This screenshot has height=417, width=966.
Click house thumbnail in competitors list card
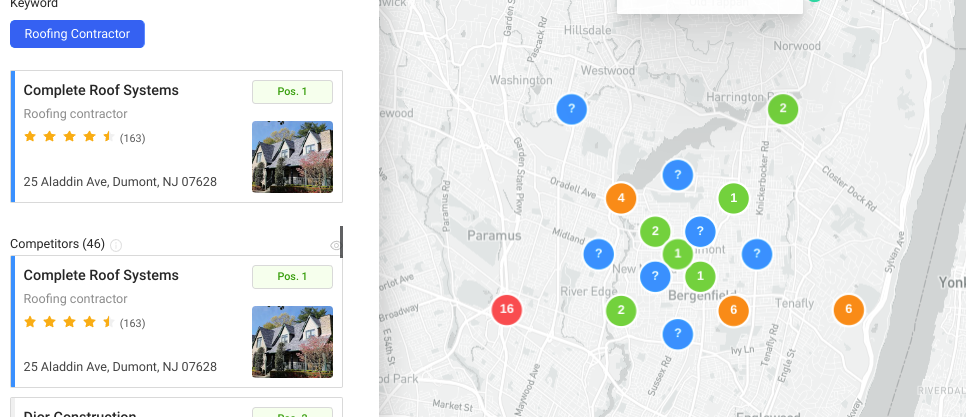292,342
